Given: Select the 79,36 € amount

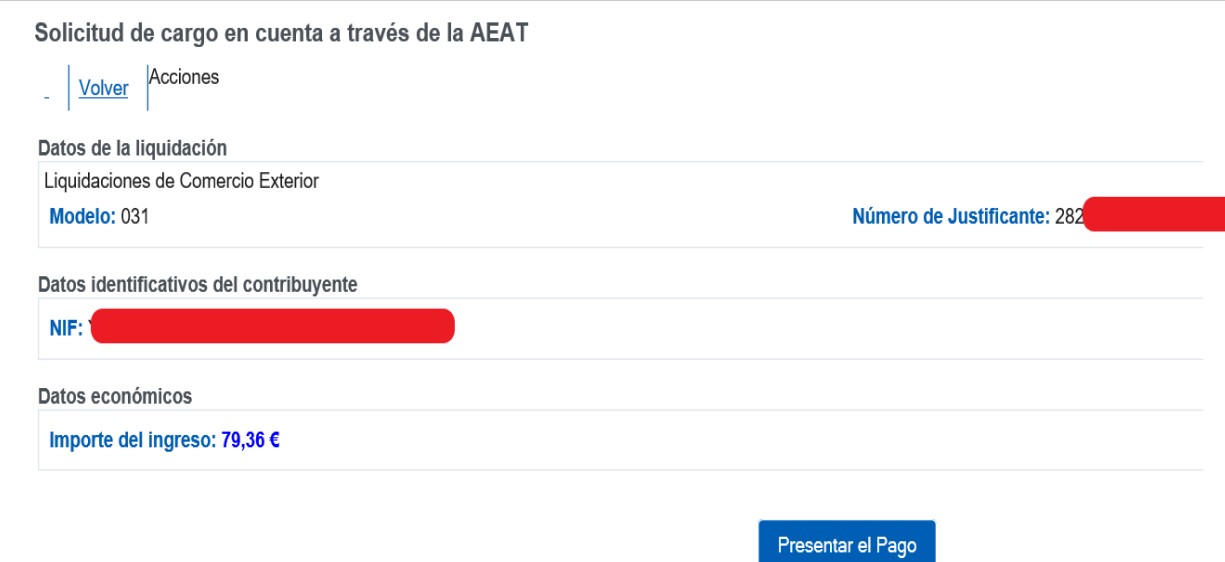Looking at the screenshot, I should [x=245, y=440].
